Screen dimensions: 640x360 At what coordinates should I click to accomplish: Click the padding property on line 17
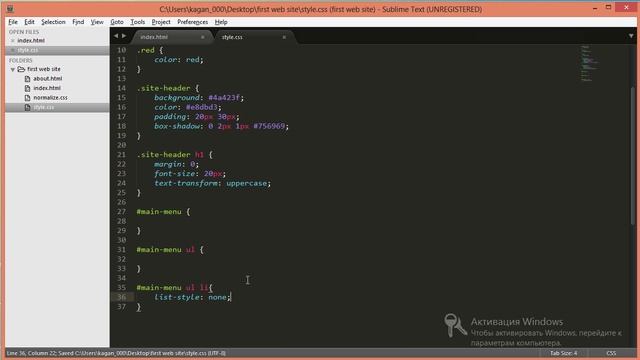click(x=170, y=117)
